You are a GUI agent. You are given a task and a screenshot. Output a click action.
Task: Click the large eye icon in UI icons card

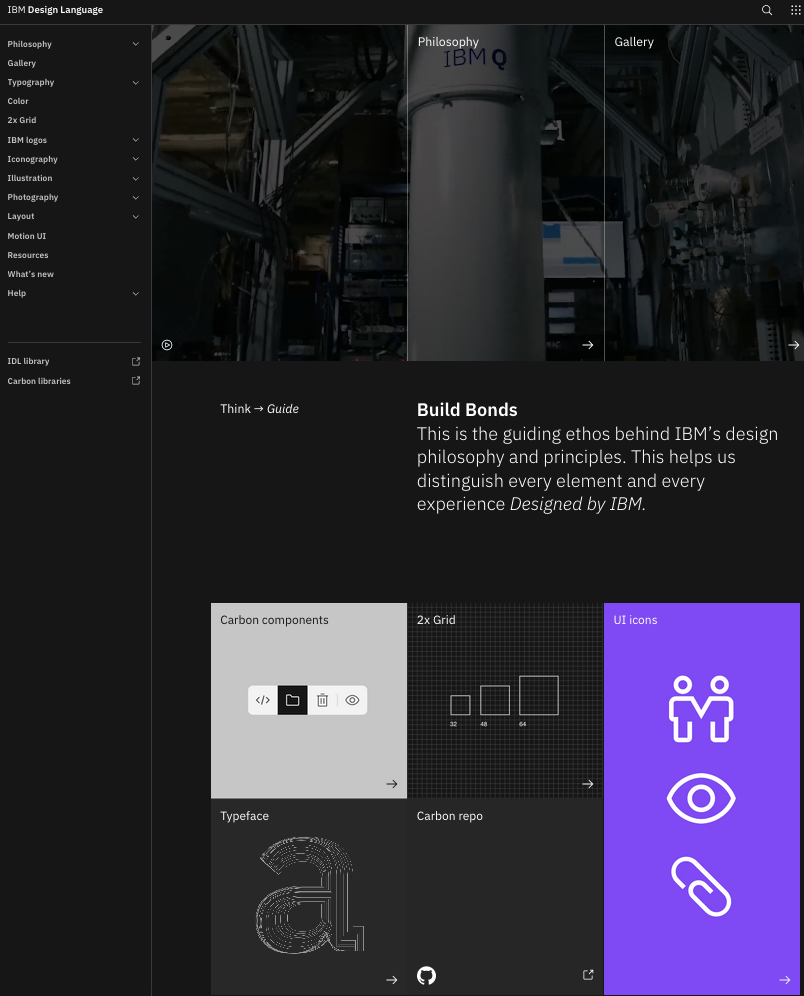(701, 798)
